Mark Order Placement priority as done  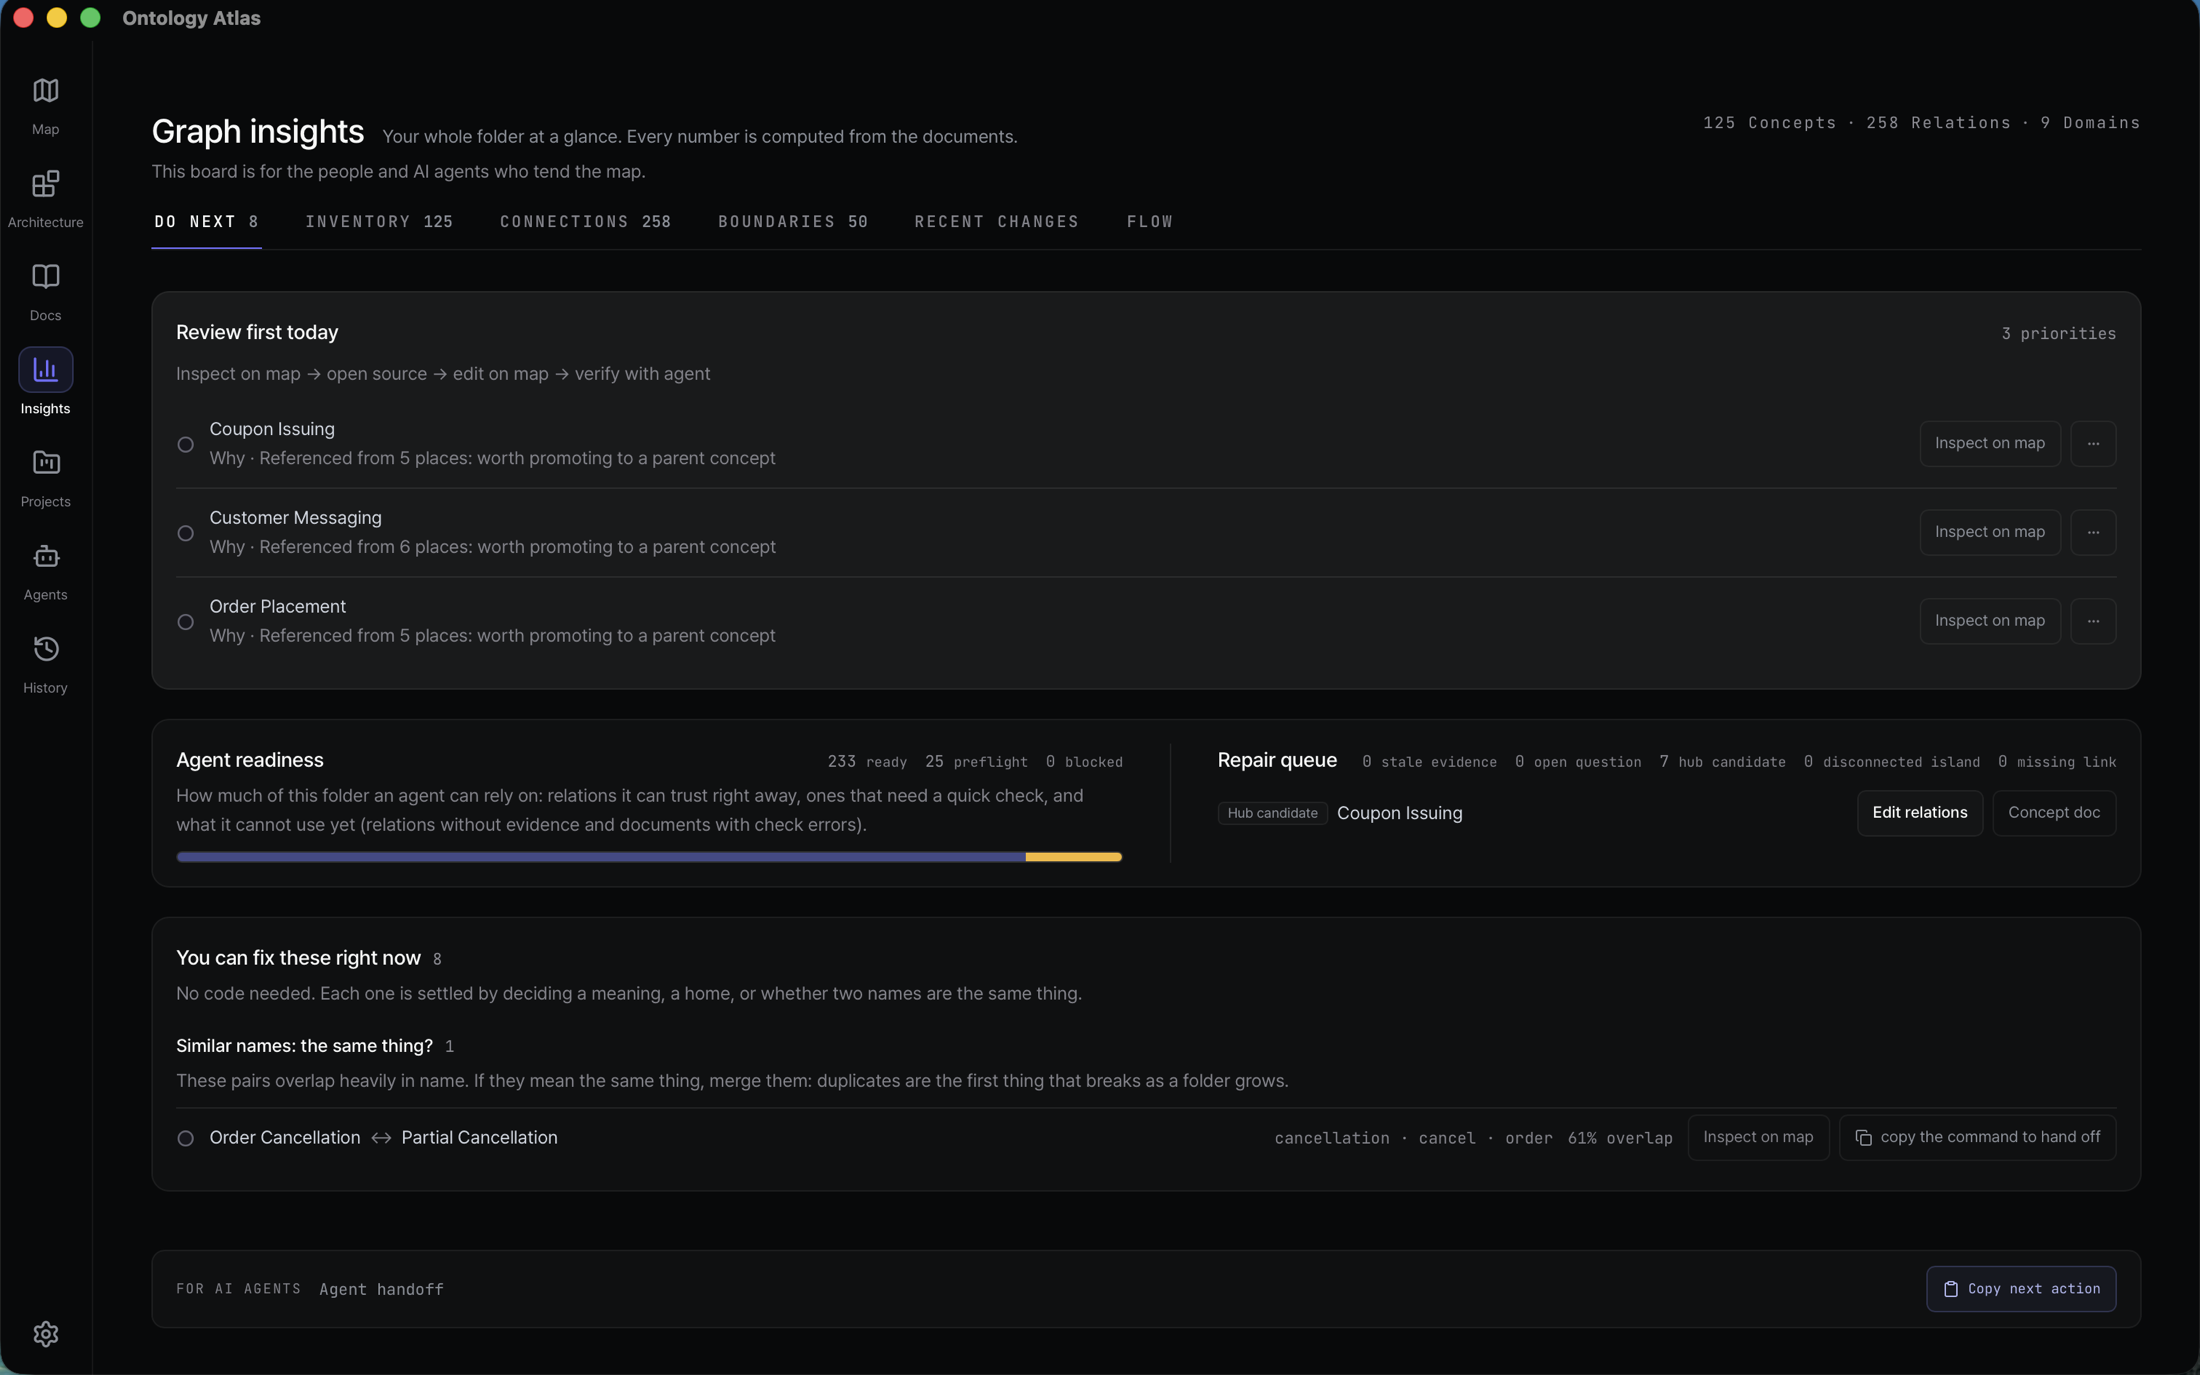[x=185, y=622]
